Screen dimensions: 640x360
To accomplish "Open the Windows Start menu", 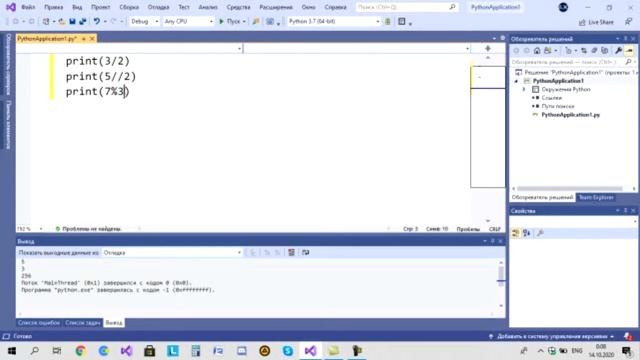I will [x=12, y=351].
